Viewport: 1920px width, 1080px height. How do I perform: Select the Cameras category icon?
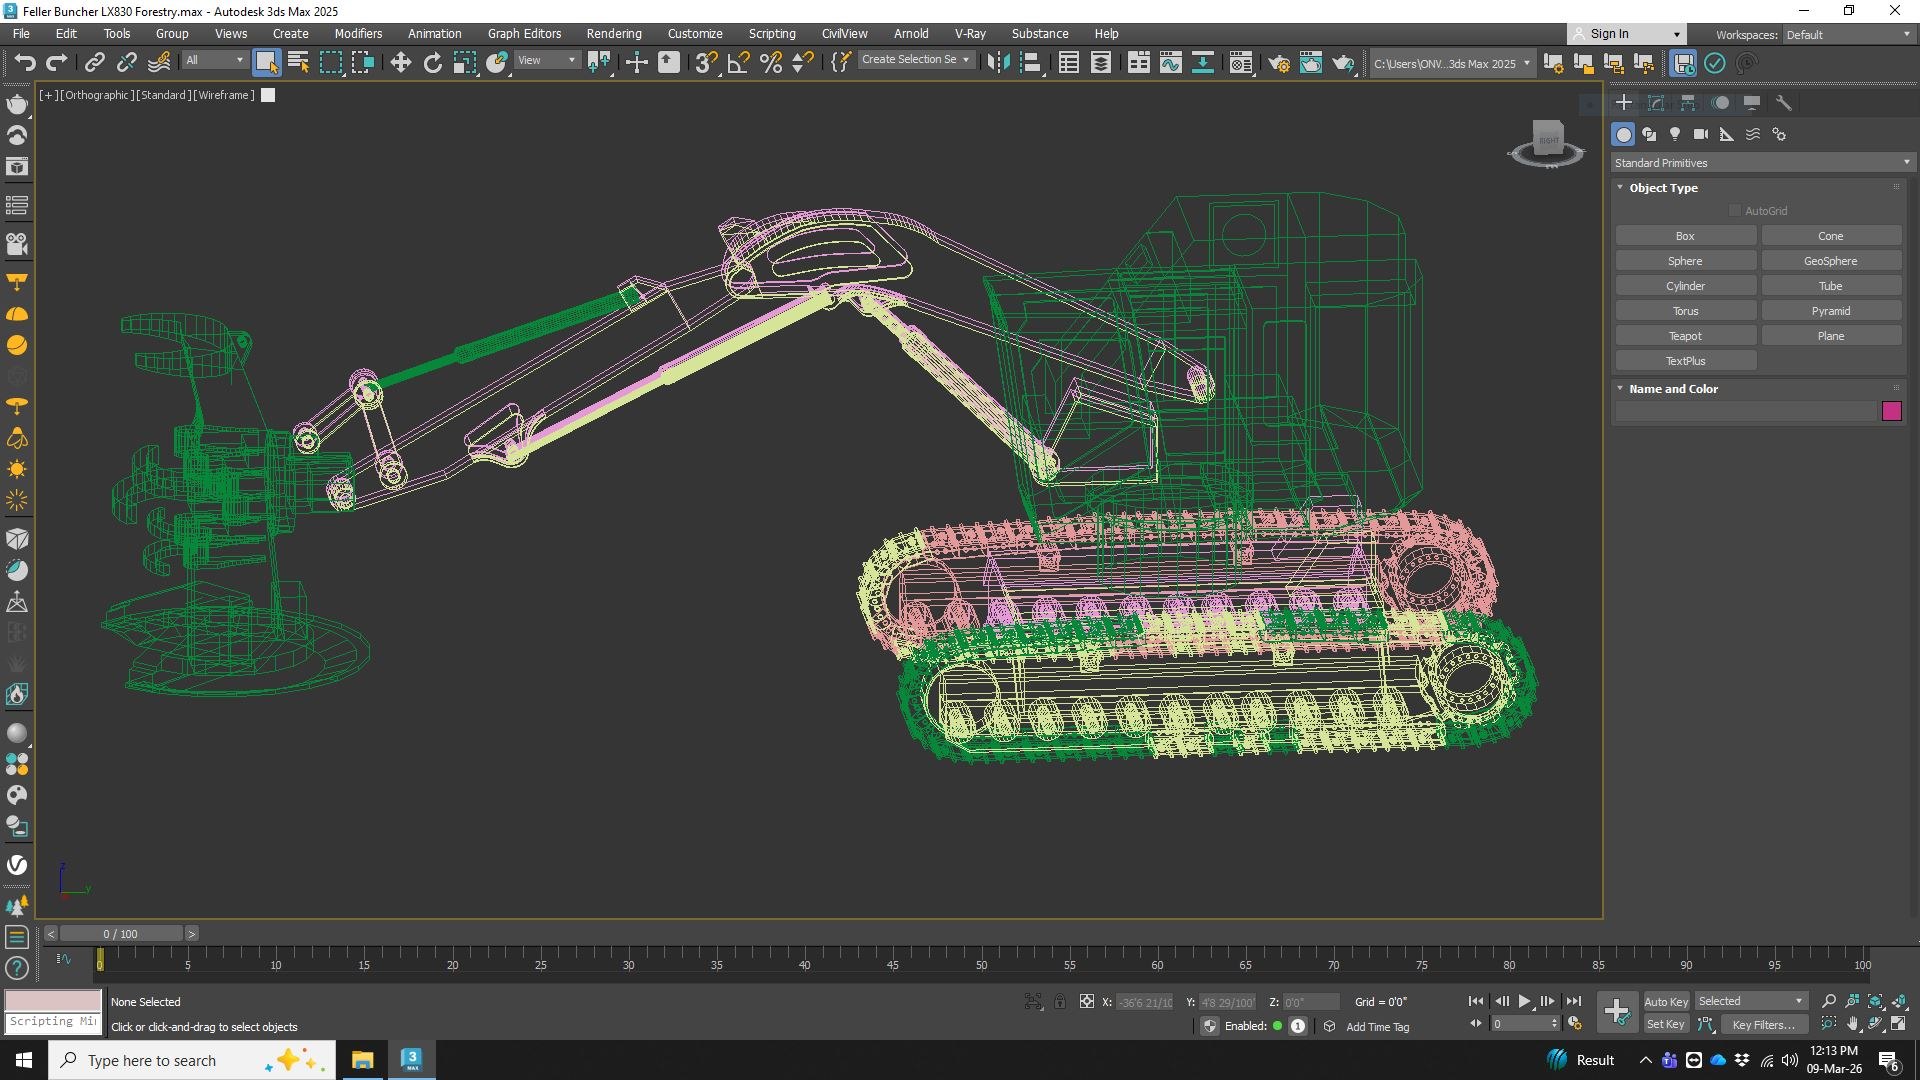[1701, 134]
